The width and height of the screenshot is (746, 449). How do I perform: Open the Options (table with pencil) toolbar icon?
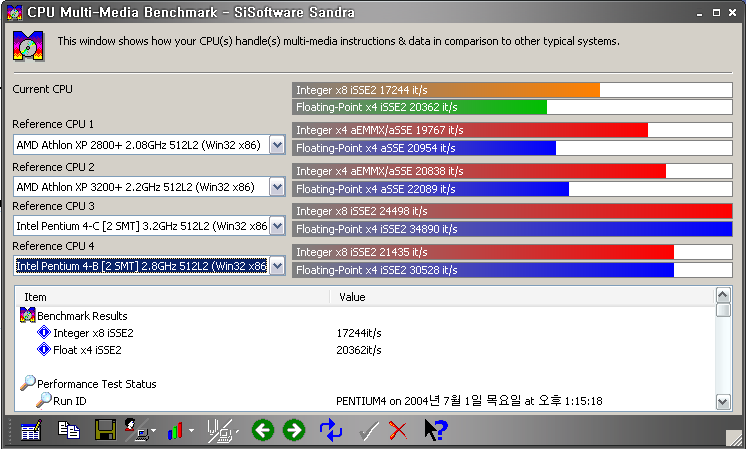pyautogui.click(x=31, y=430)
